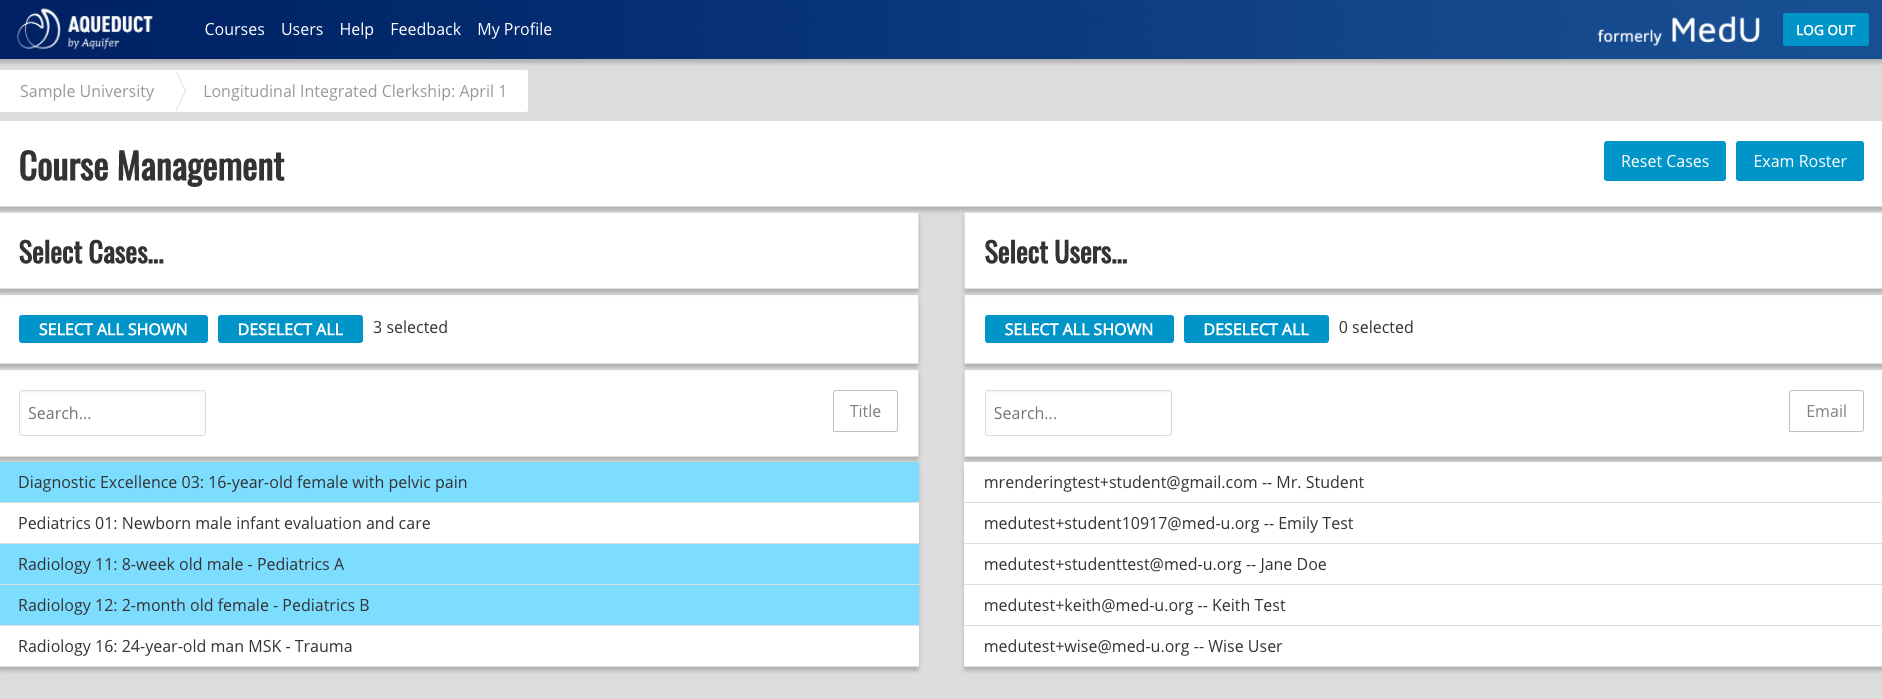Select user Keith Test
1882x699 pixels.
click(1423, 605)
